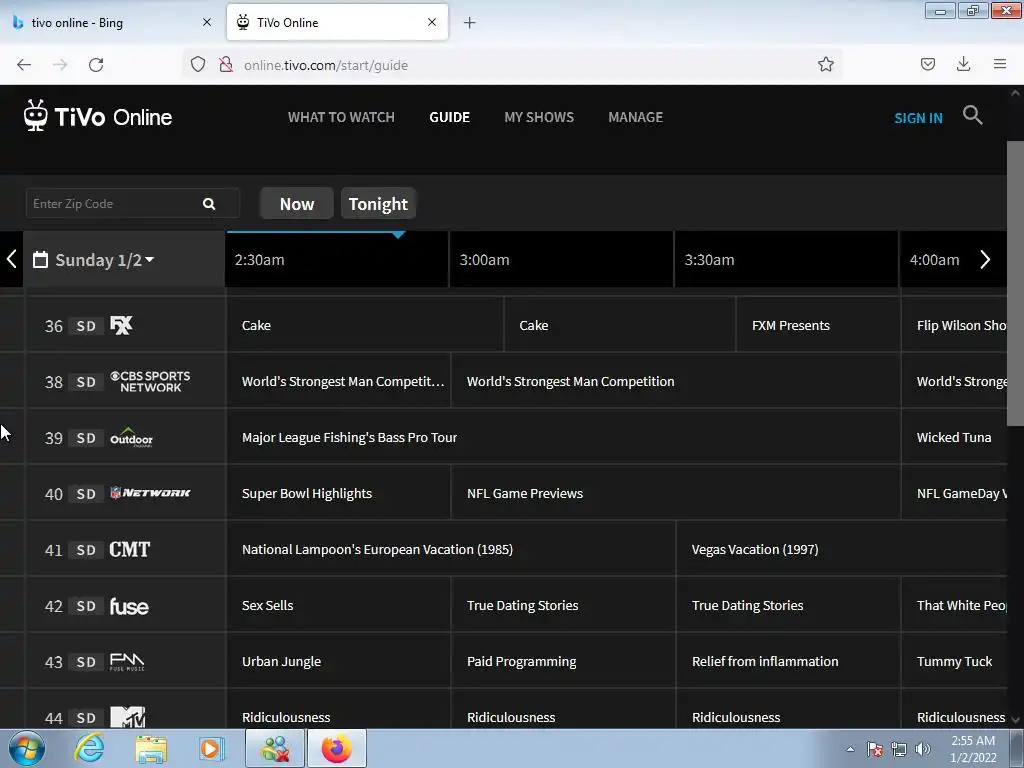The image size is (1024, 768).
Task: Open the Manage section
Action: click(x=635, y=117)
